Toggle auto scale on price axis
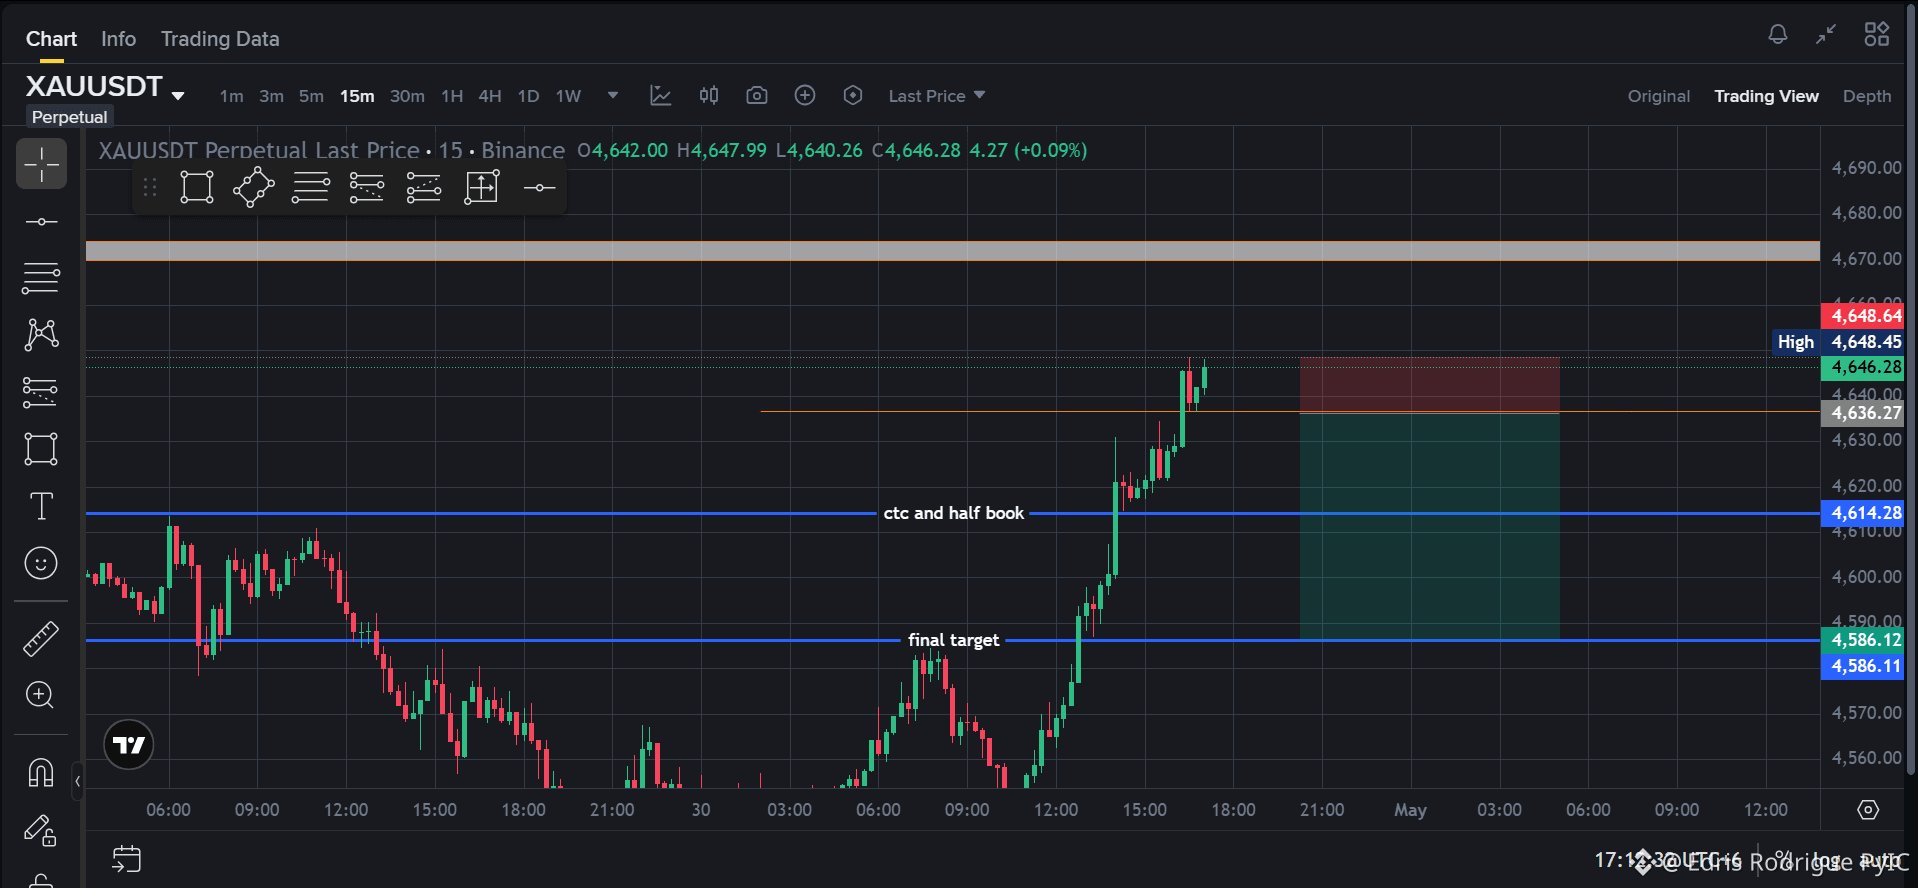 click(x=1881, y=860)
